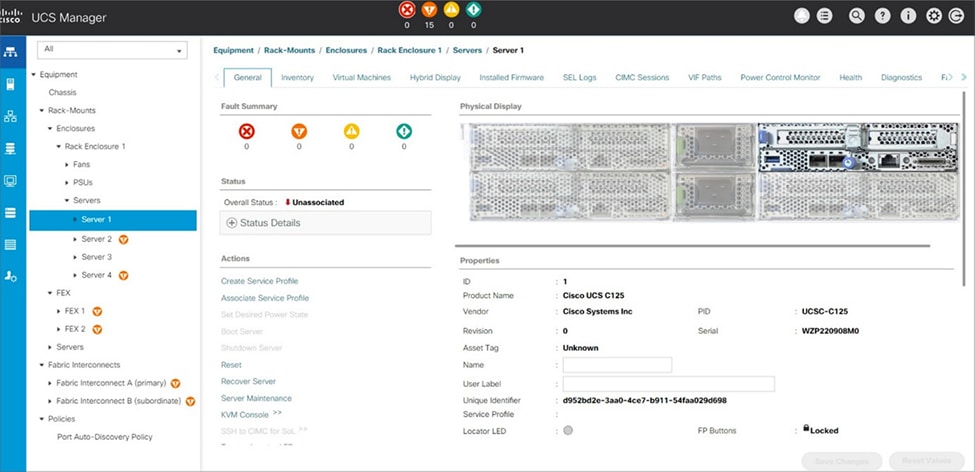Switch to the Hybrid Display tab
Viewport: 975px width, 472px height.
click(x=435, y=78)
